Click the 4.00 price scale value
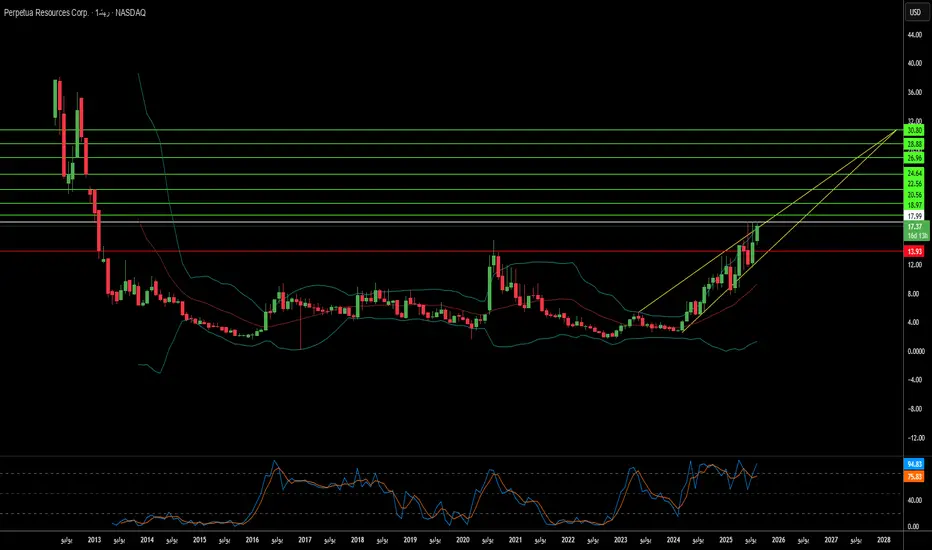 coord(916,322)
